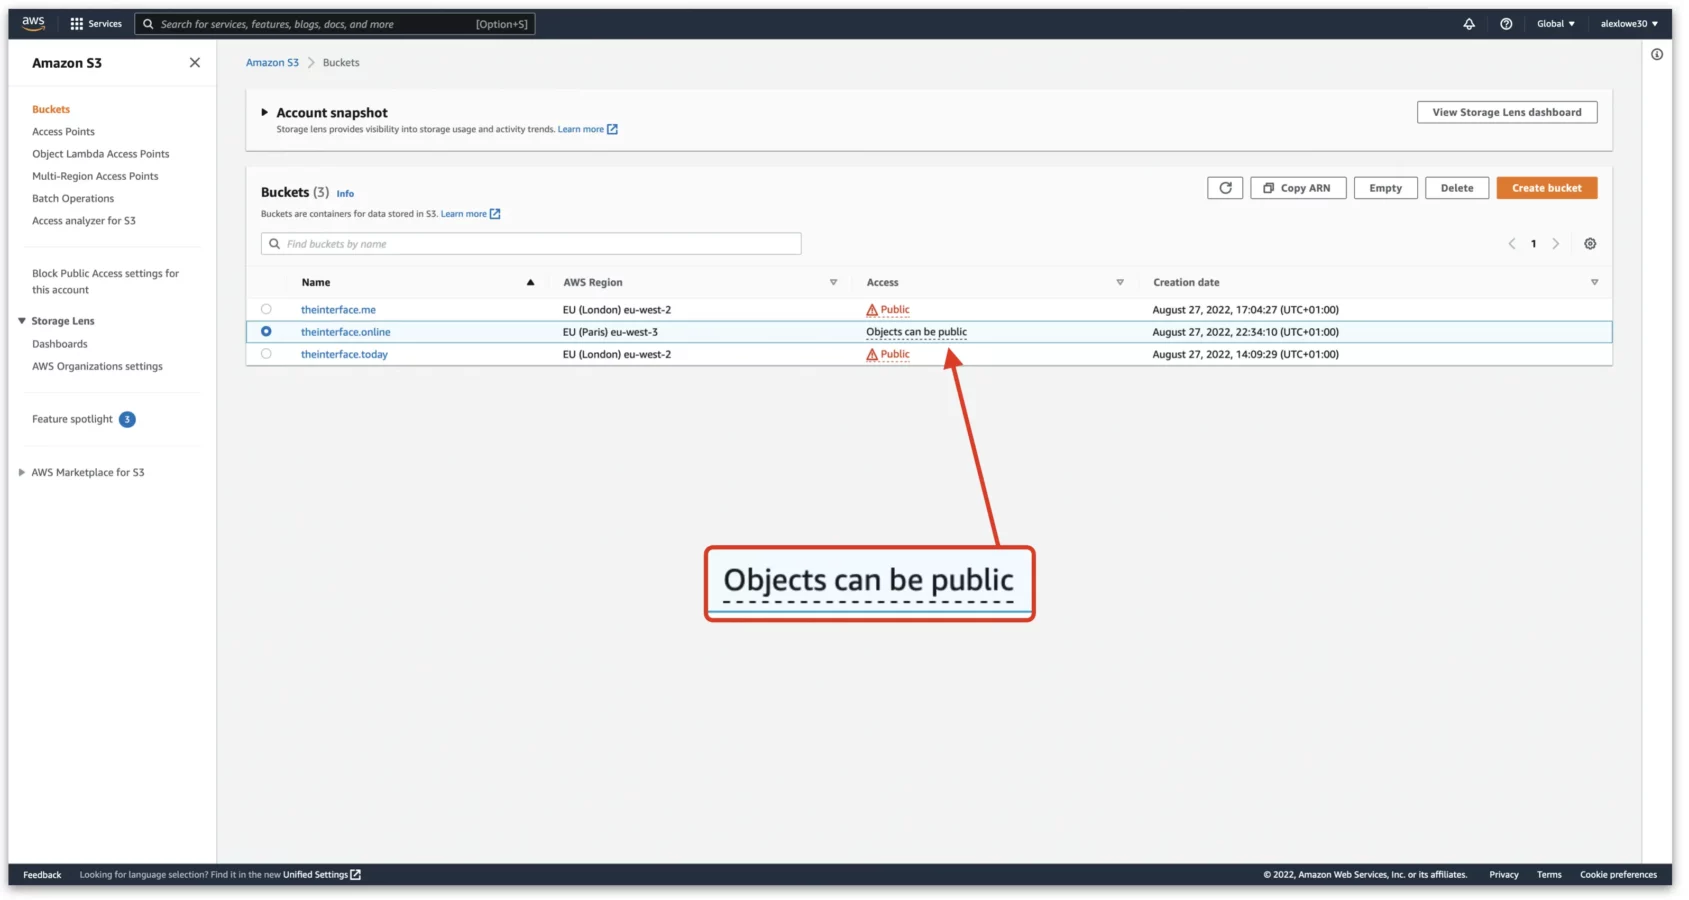The image size is (1689, 900).
Task: Click the Amazon S3 breadcrumb link
Action: tap(272, 62)
